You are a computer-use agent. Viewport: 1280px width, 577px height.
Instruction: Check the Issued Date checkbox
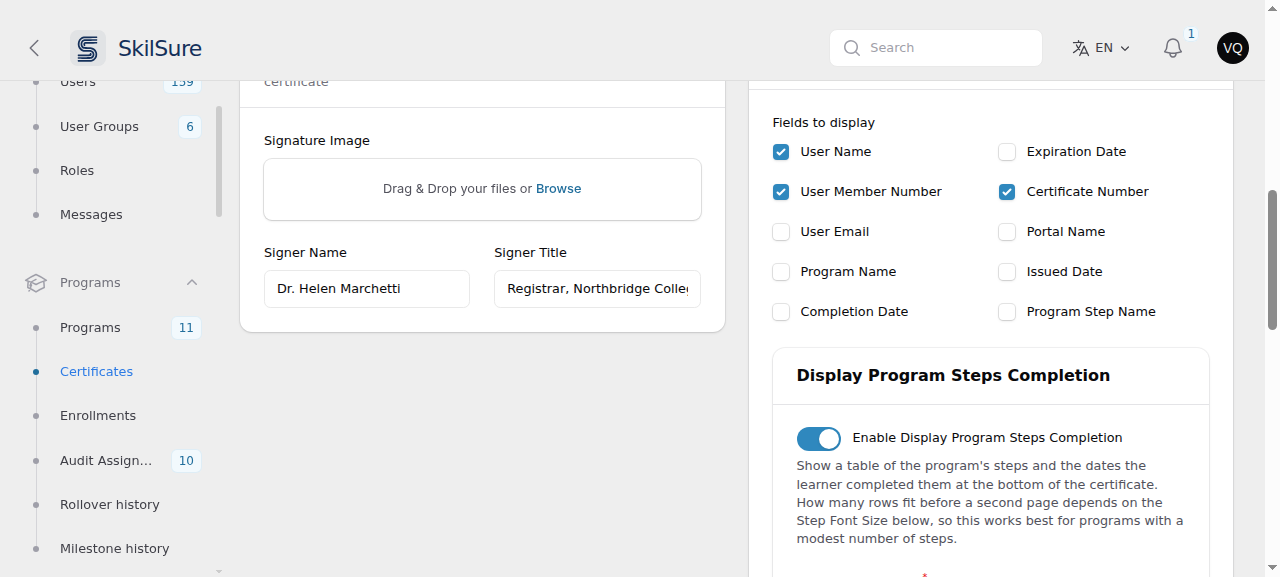click(1007, 272)
